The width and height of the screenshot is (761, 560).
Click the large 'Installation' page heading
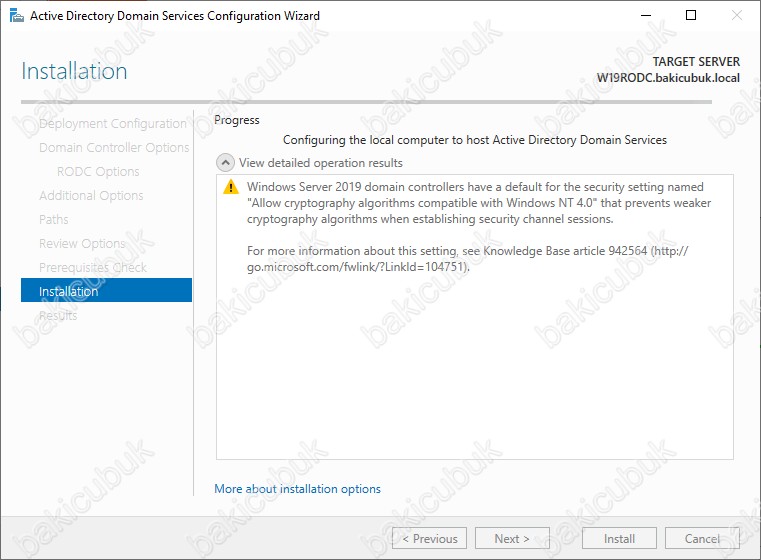(x=74, y=71)
